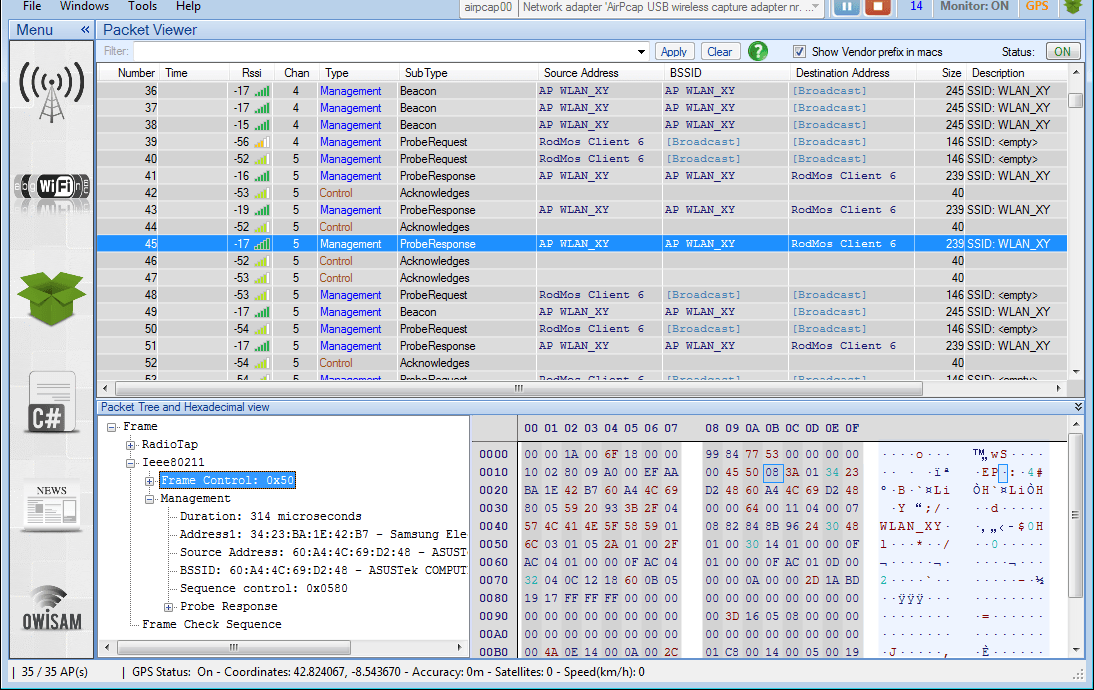Toggle Show Vendor prefix in macs checkbox
This screenshot has width=1094, height=690.
point(800,52)
